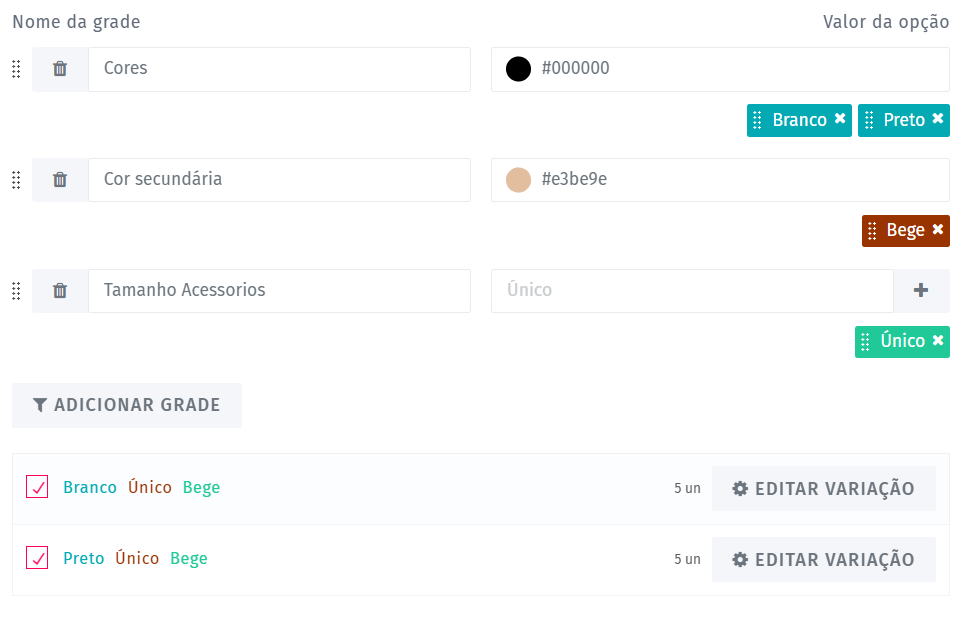964x620 pixels.
Task: Remove the Branco option tag
Action: [x=840, y=119]
